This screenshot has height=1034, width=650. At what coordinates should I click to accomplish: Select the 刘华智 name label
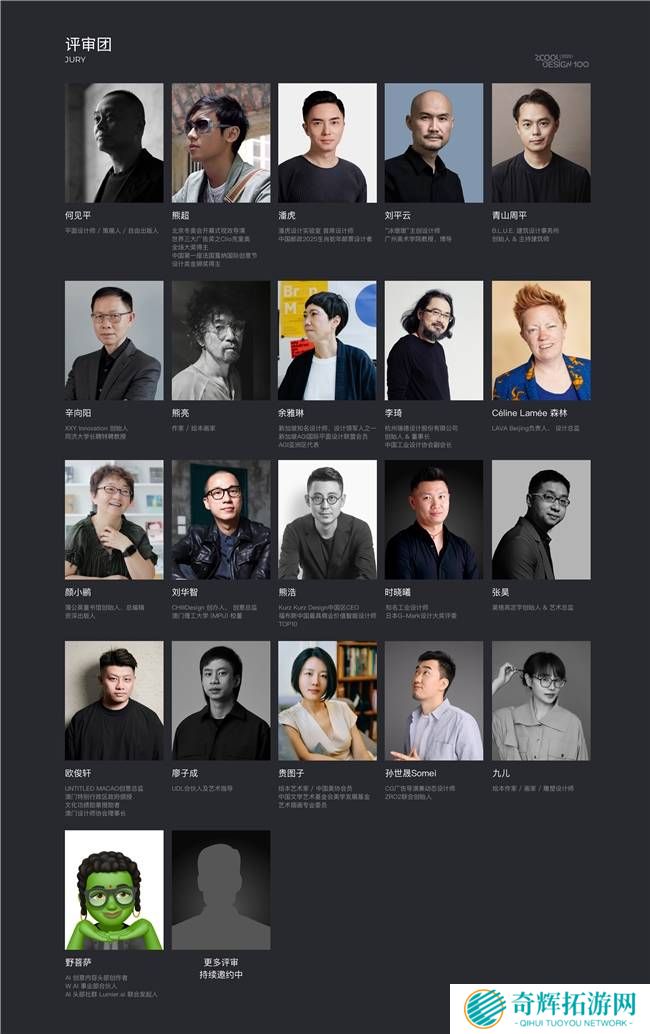(x=185, y=593)
